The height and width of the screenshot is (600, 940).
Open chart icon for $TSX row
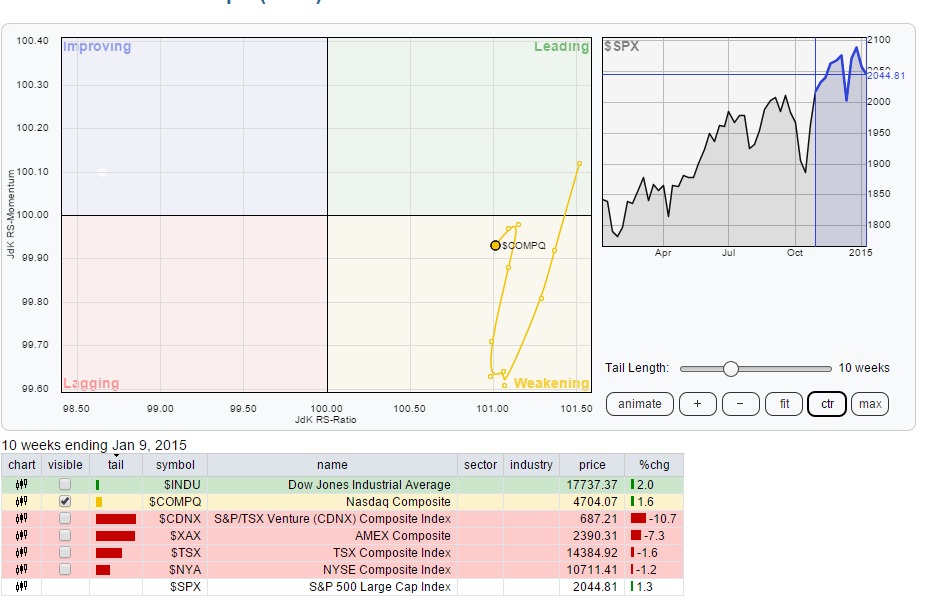22,552
